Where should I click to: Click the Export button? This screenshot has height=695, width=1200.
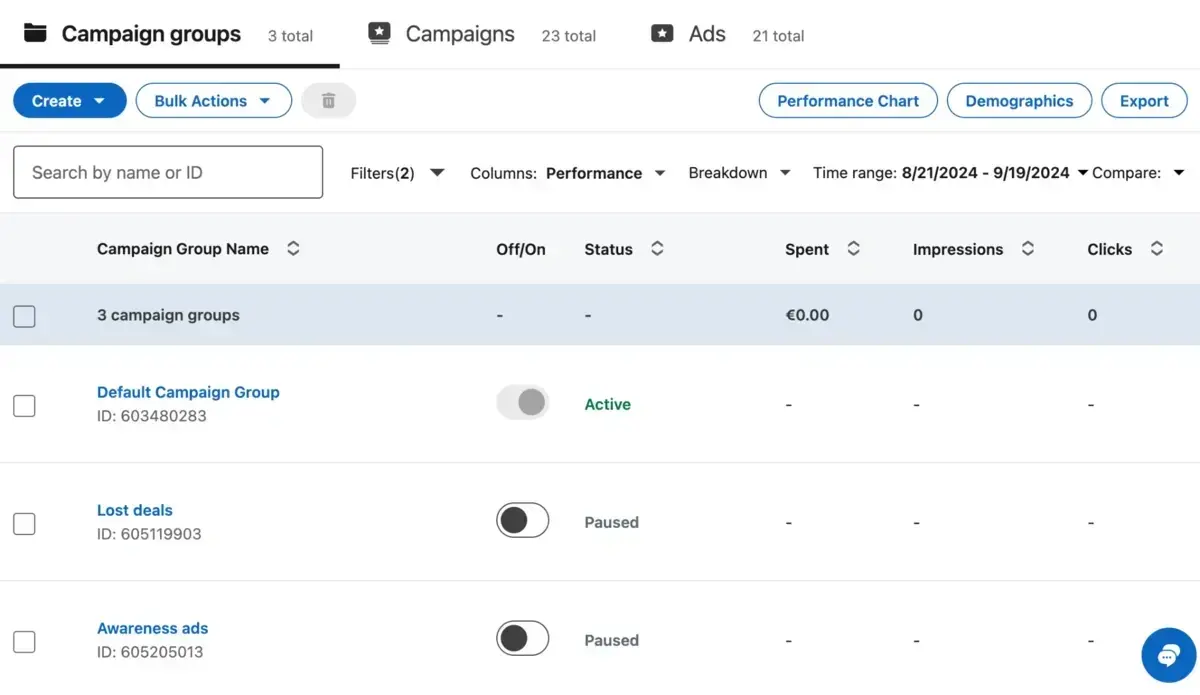pos(1144,100)
